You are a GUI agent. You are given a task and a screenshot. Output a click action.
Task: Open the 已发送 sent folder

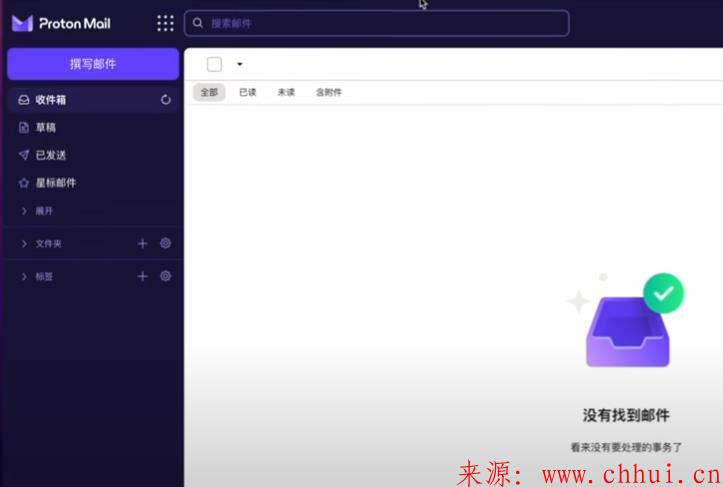[x=93, y=155]
